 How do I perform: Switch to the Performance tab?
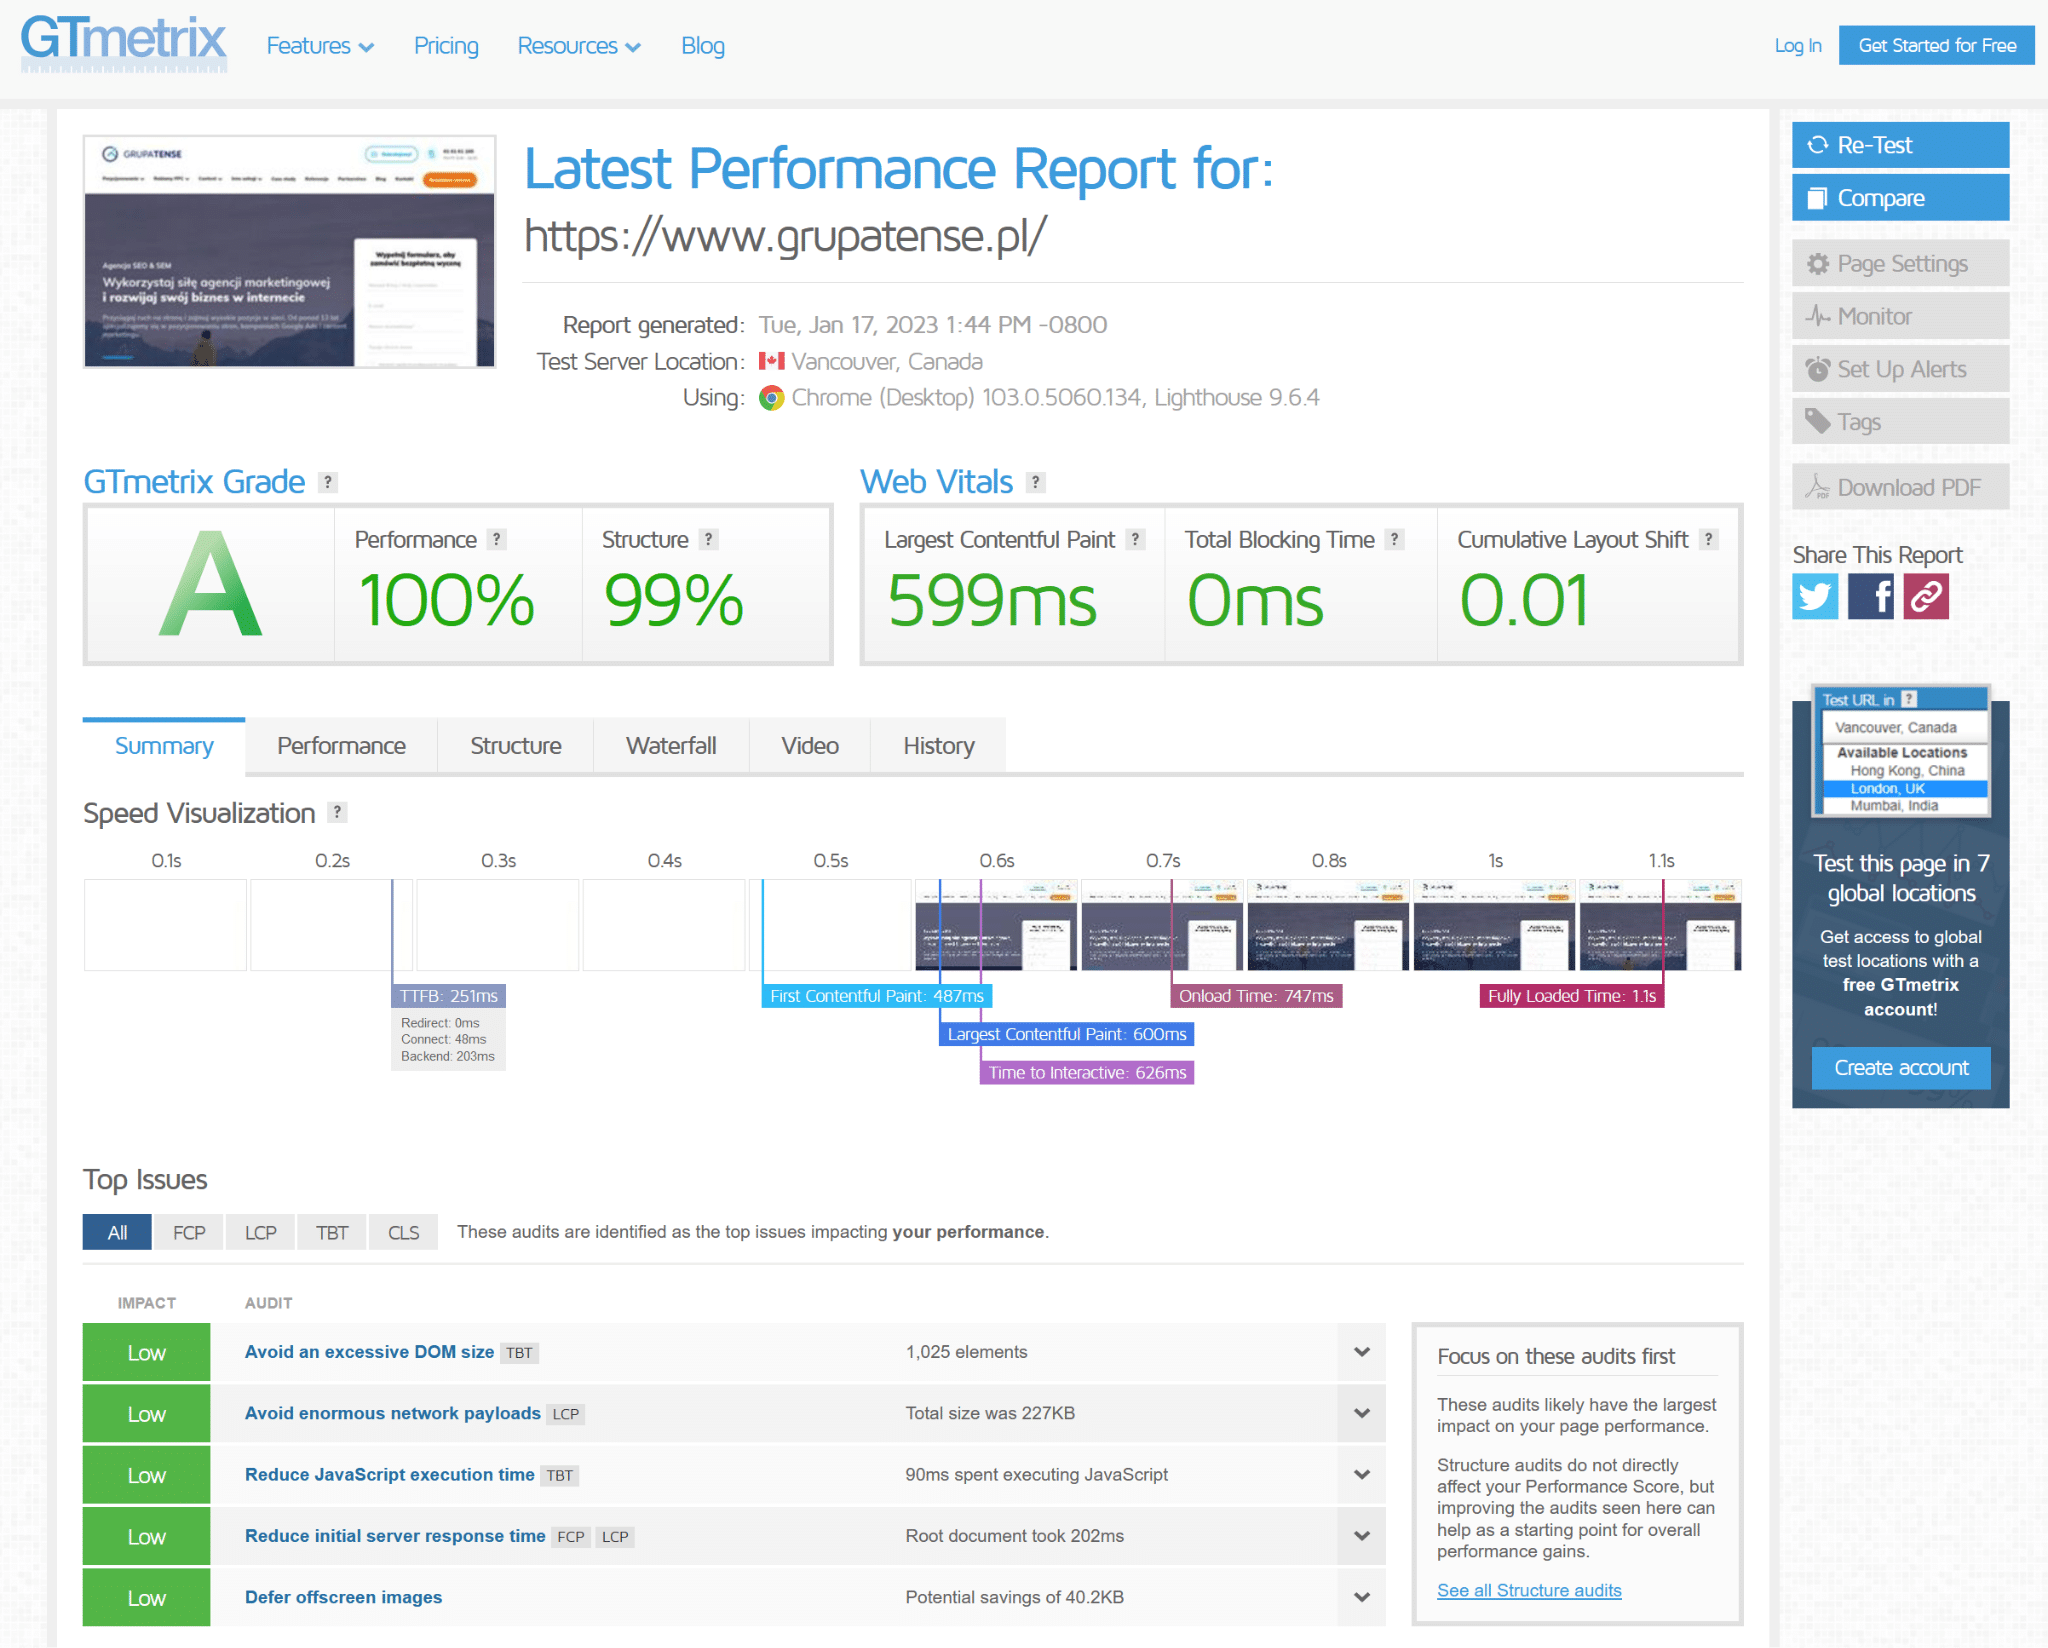click(341, 746)
